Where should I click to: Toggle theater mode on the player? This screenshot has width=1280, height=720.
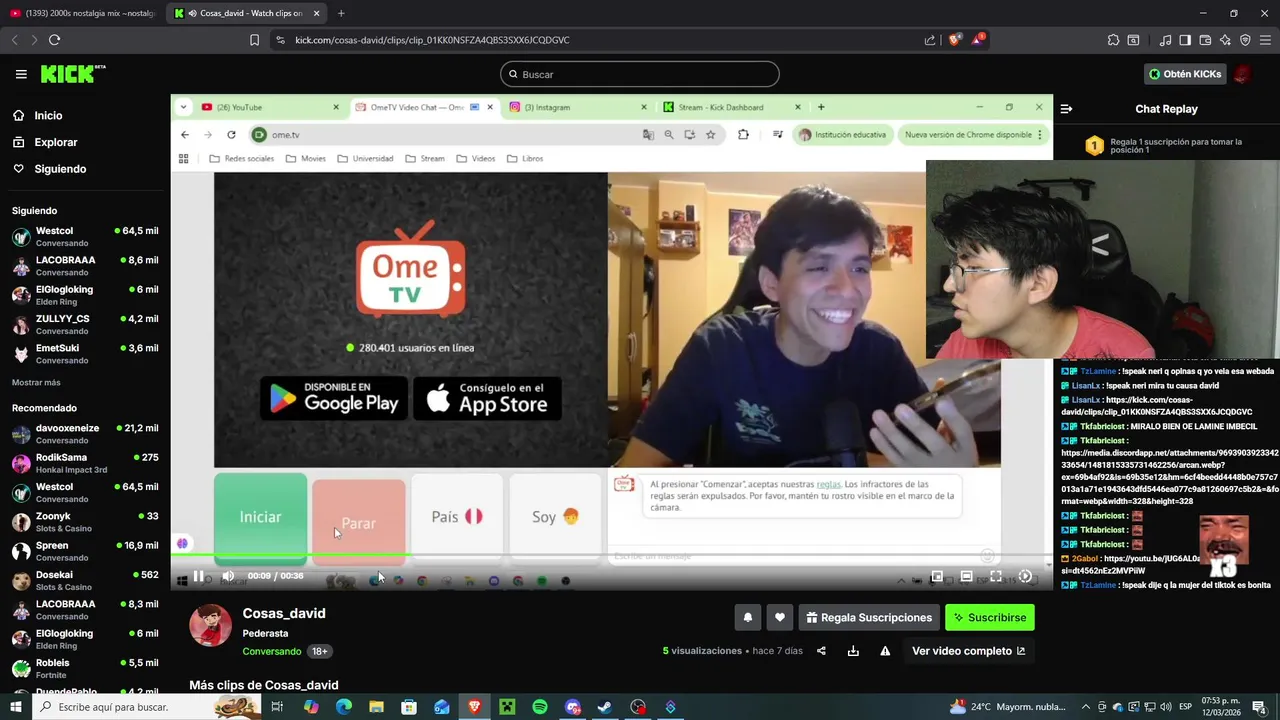click(x=966, y=576)
